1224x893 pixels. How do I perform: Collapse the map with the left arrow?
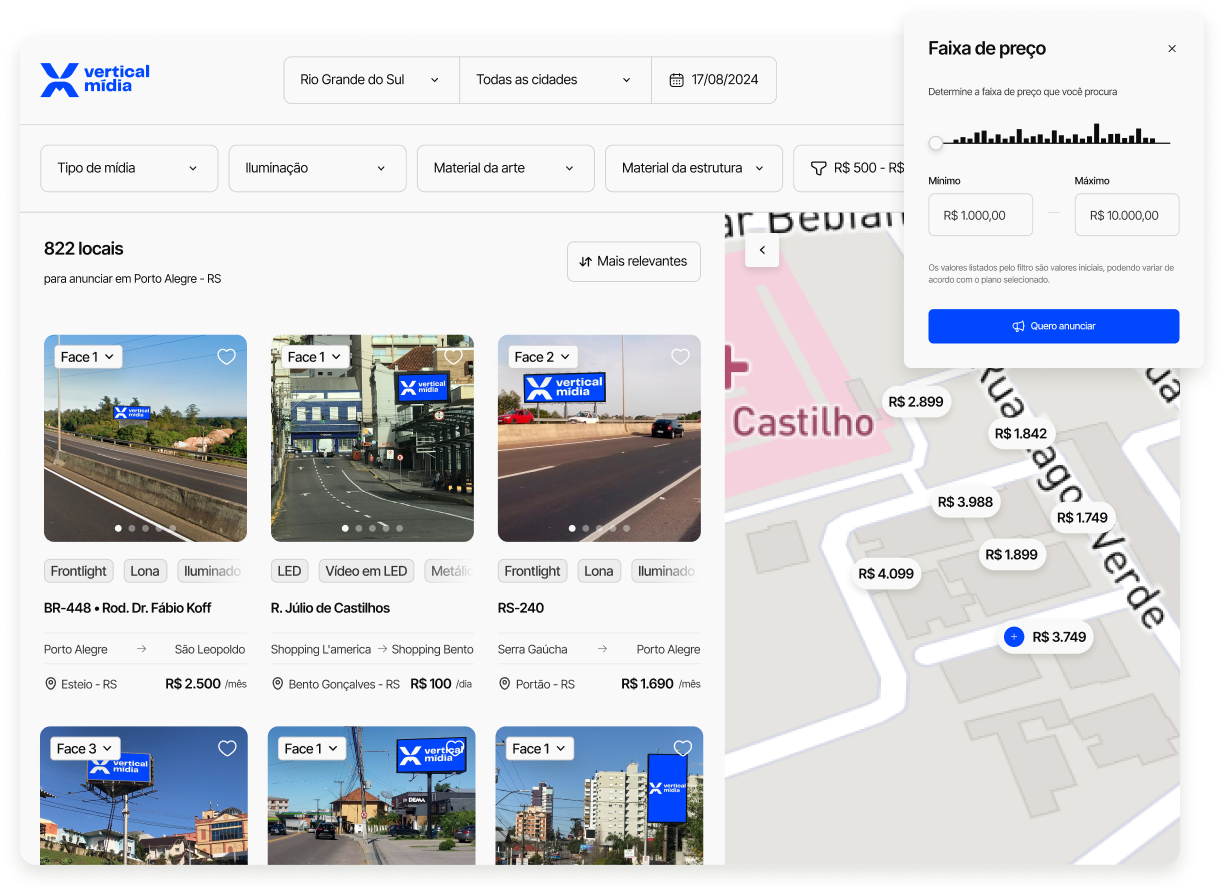762,250
